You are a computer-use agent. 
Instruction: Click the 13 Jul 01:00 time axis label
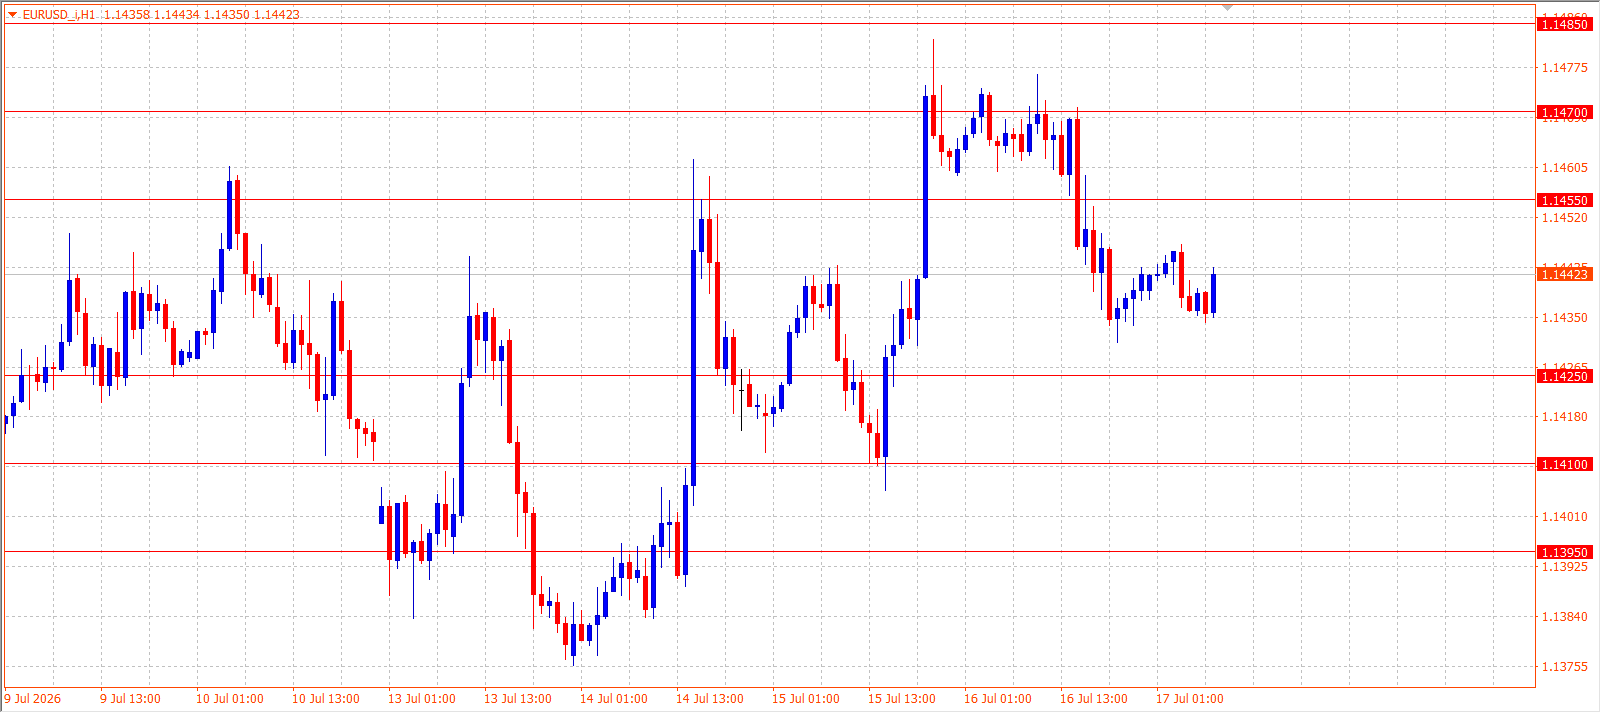click(422, 699)
